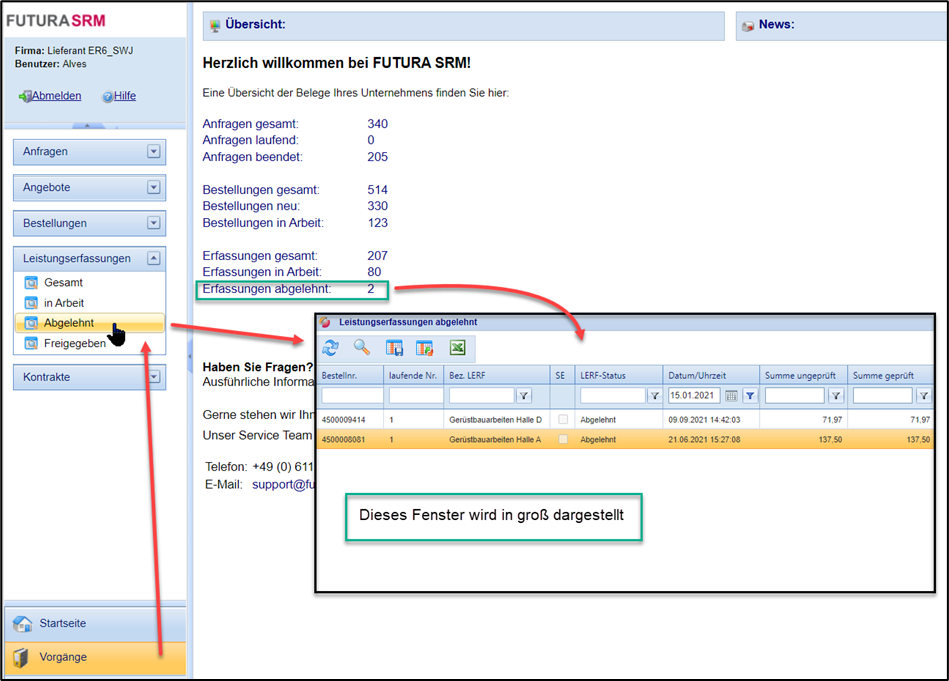Click the filter icon for LERF-Status
Viewport: 949px width, 681px height.
(x=655, y=396)
